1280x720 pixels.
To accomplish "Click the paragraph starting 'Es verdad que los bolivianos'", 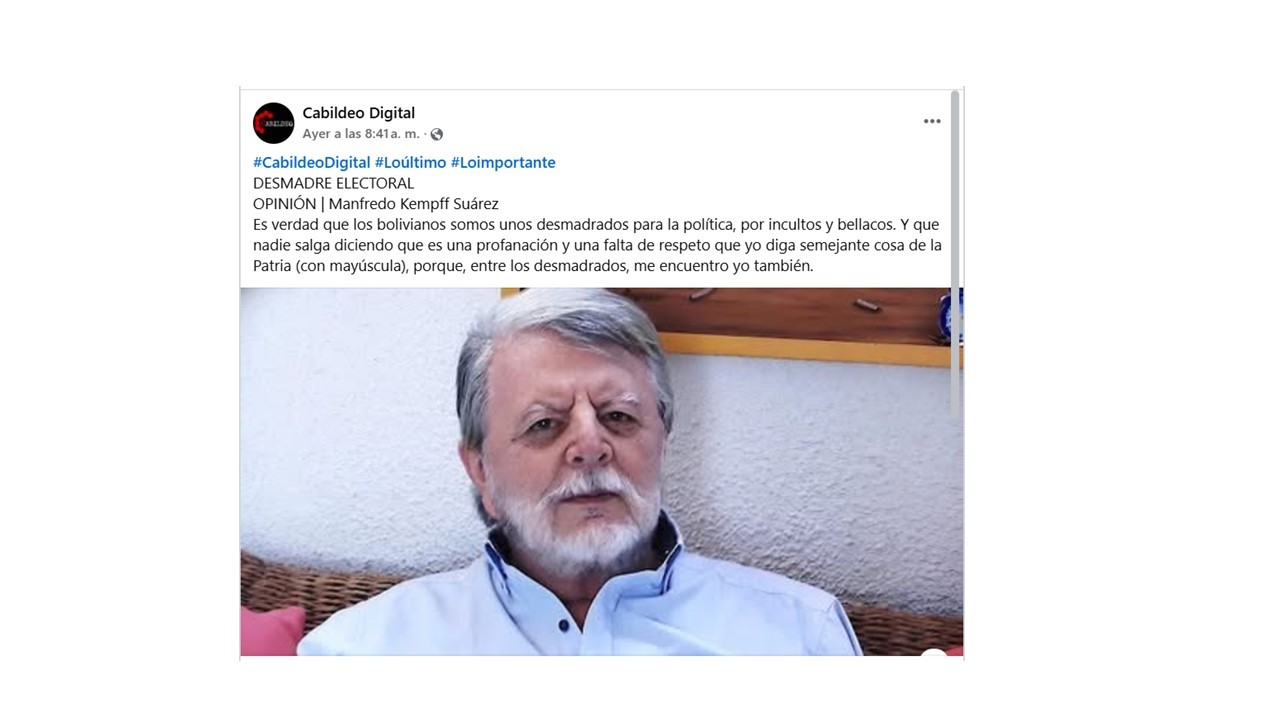I will point(597,245).
